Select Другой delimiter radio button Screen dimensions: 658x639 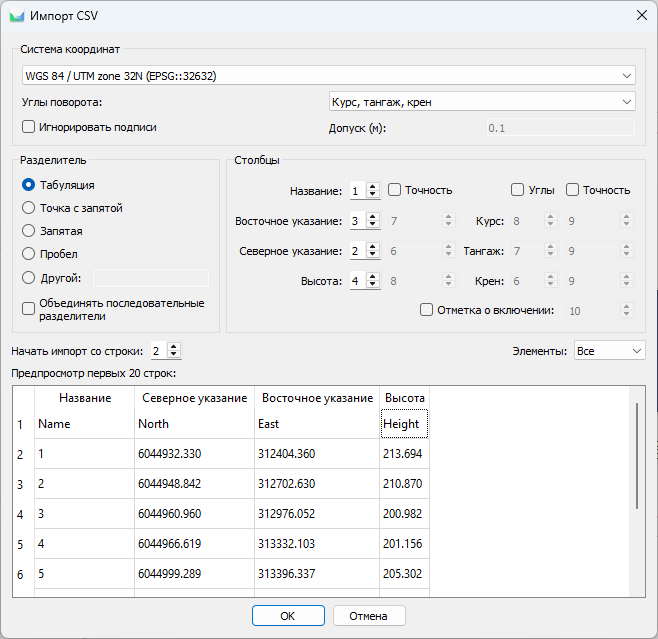tap(28, 277)
